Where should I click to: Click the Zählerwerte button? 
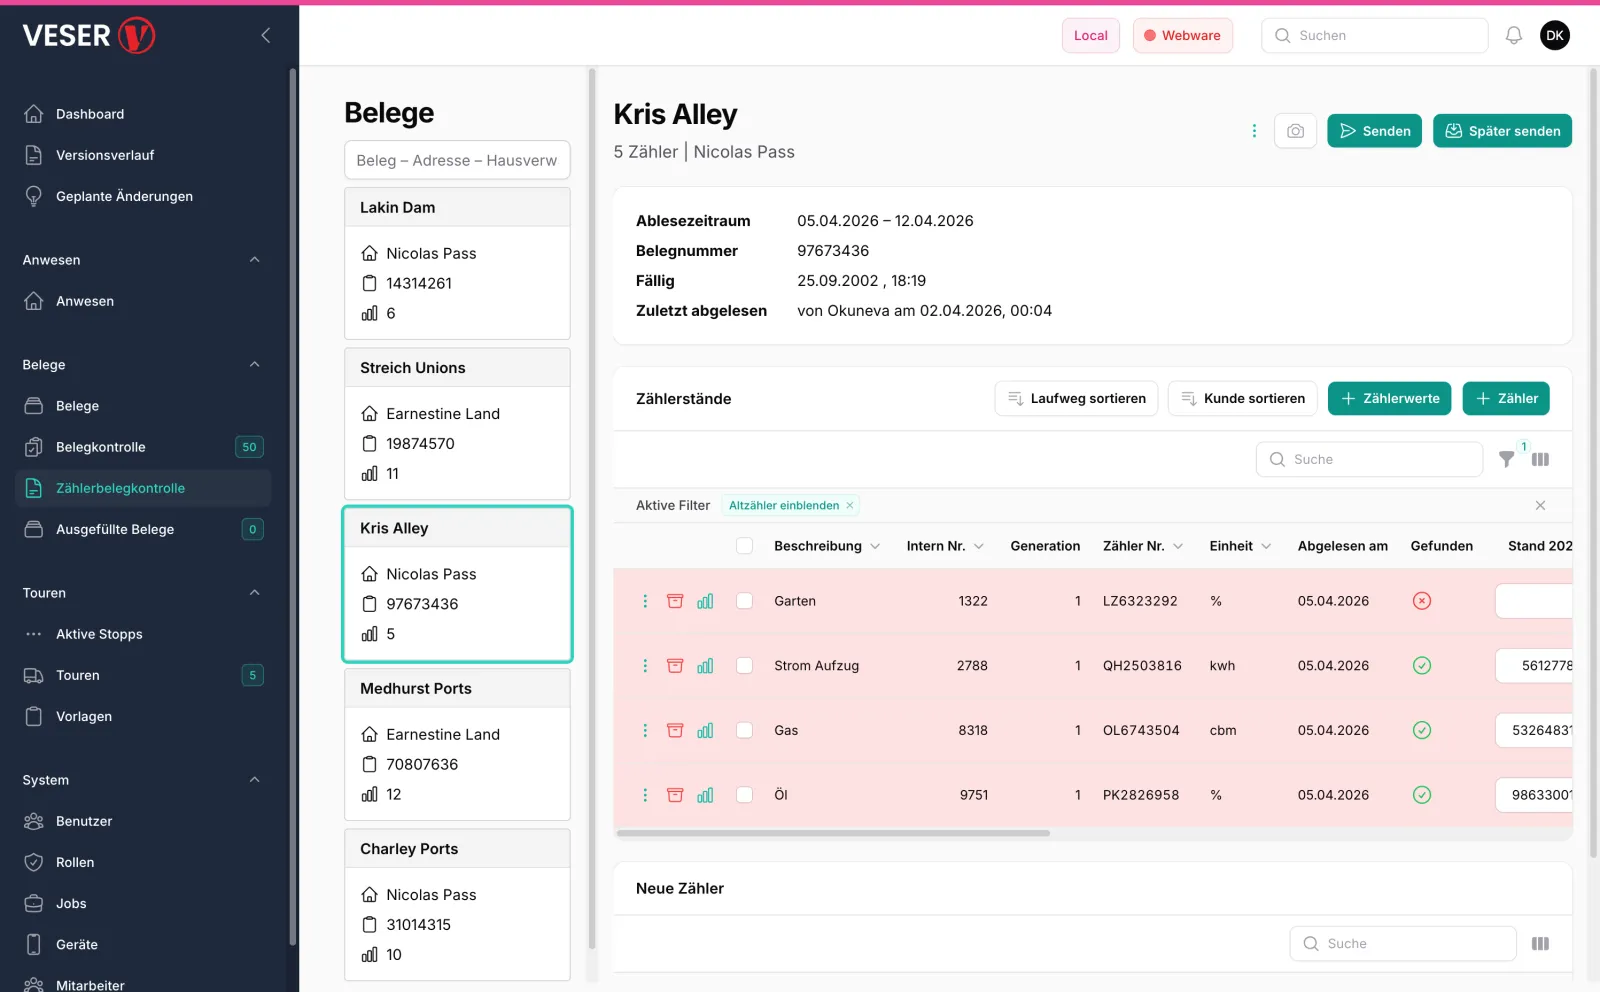[1389, 398]
